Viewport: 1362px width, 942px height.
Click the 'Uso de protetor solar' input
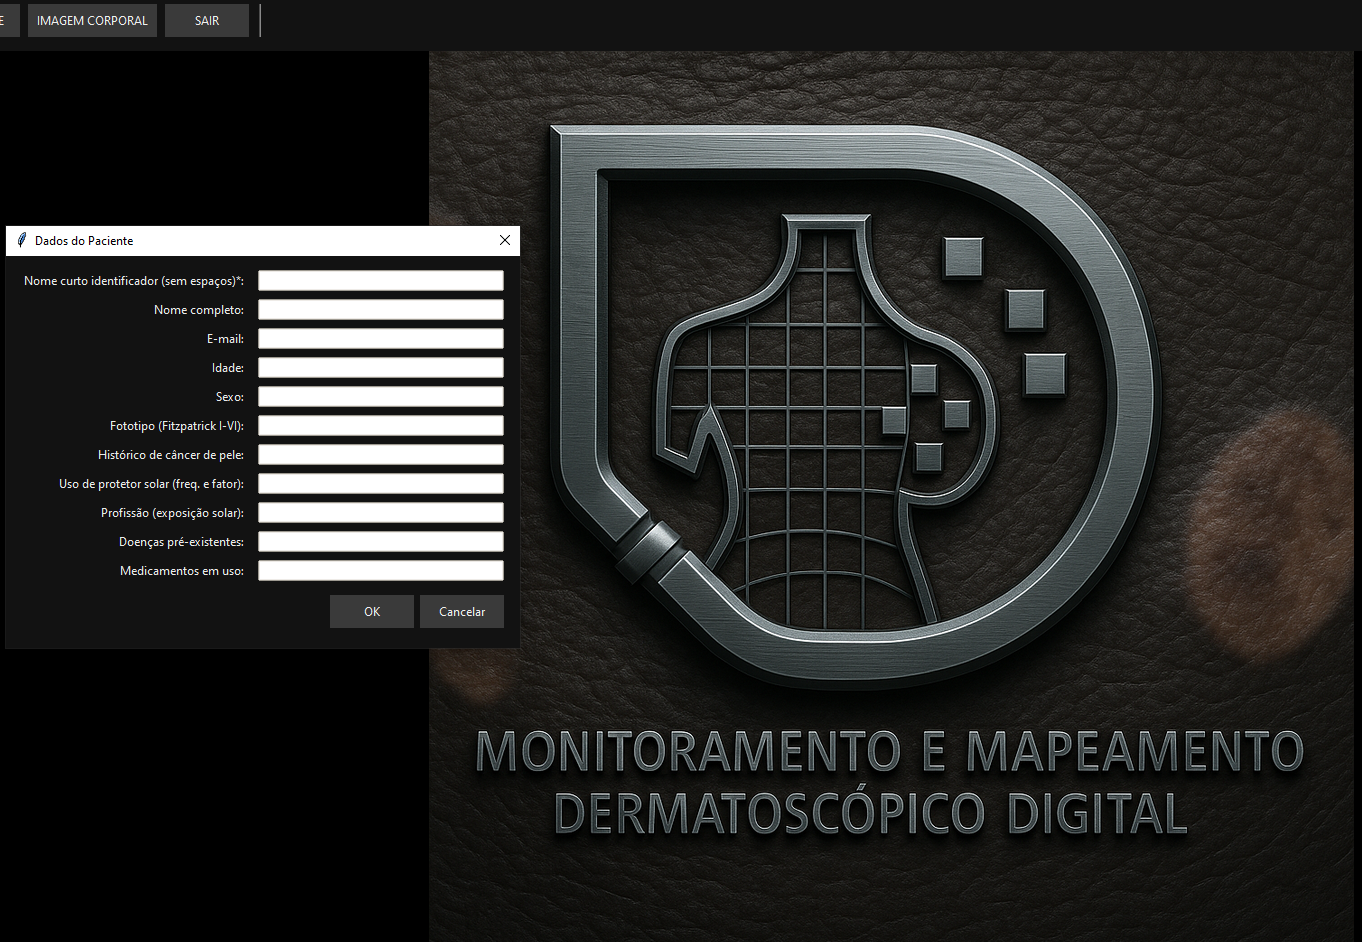point(380,483)
